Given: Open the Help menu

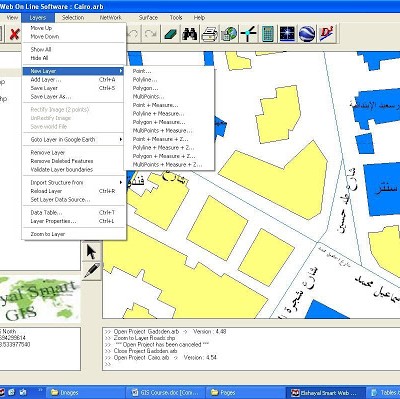Looking at the screenshot, I should click(199, 18).
